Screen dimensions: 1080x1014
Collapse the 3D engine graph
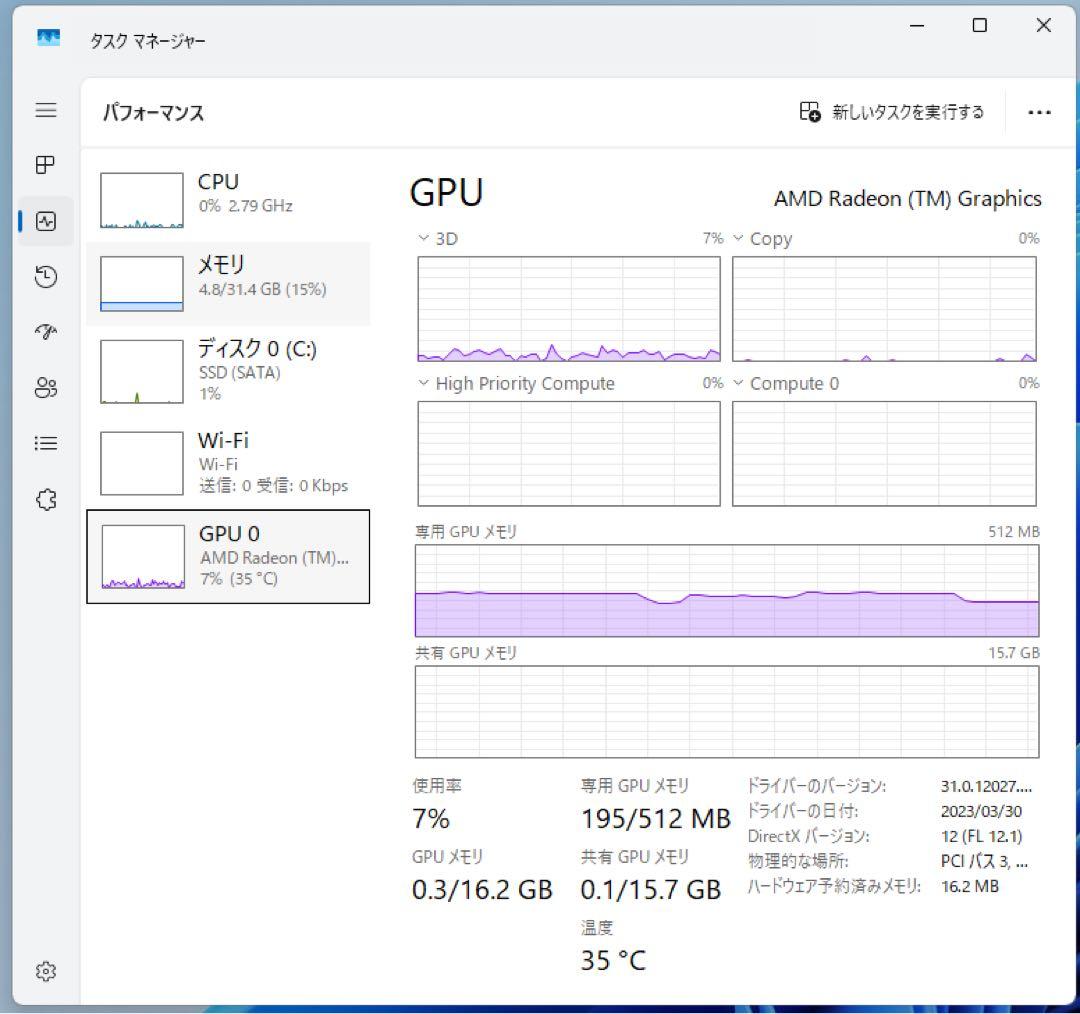point(422,238)
